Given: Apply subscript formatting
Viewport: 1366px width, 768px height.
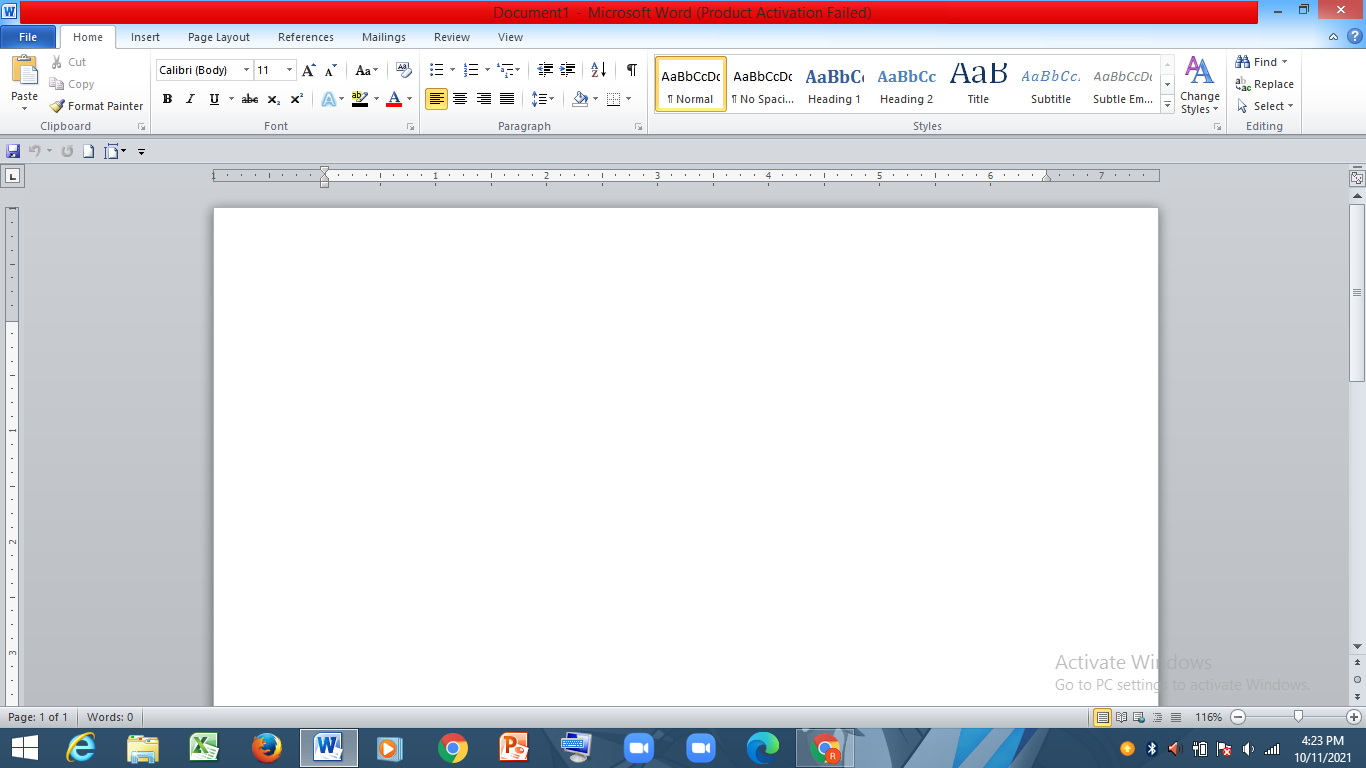Looking at the screenshot, I should click(274, 99).
